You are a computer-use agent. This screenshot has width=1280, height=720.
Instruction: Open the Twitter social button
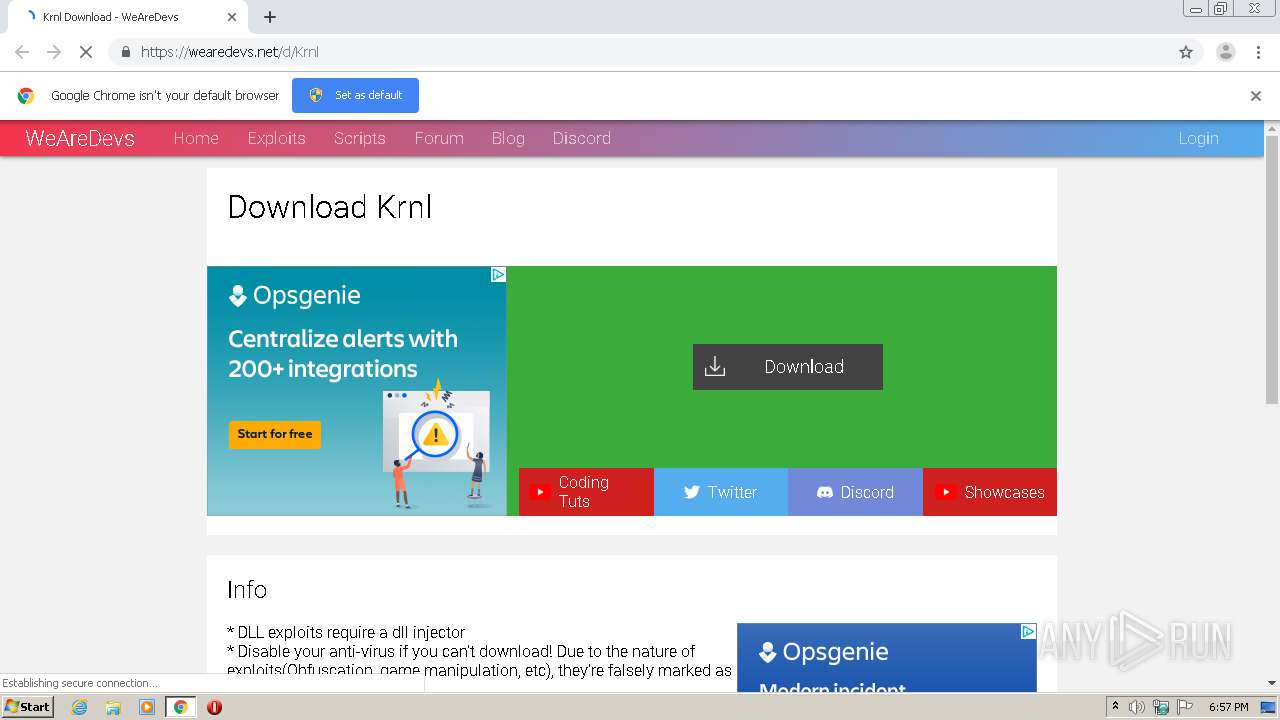pos(721,492)
